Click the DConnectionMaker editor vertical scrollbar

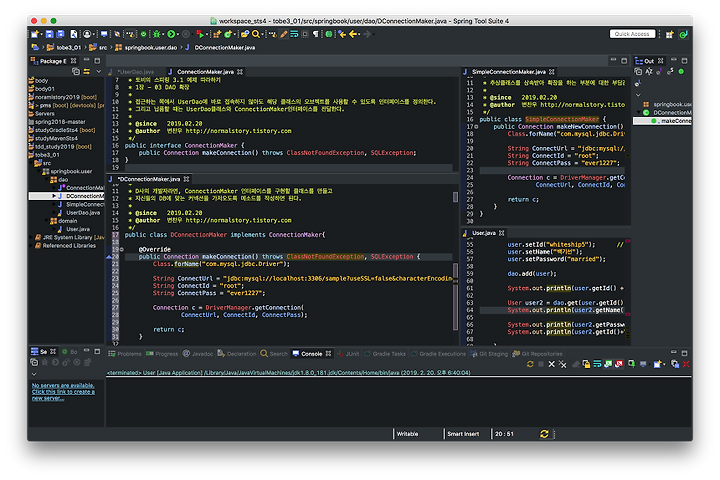pos(456,294)
